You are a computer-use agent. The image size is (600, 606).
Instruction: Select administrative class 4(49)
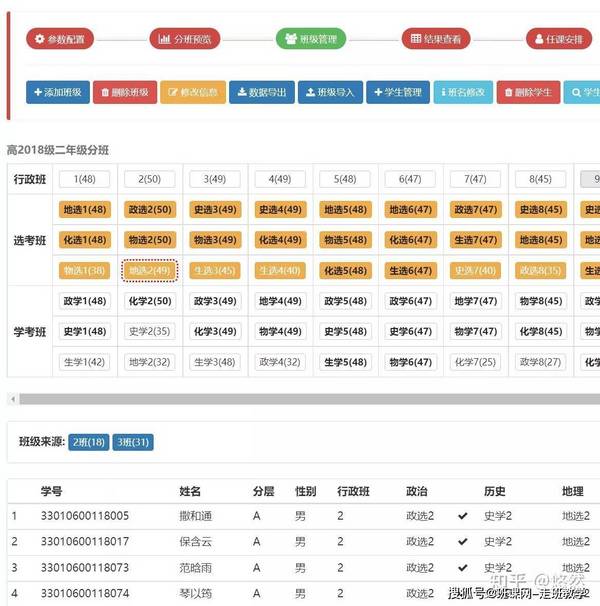pyautogui.click(x=280, y=179)
